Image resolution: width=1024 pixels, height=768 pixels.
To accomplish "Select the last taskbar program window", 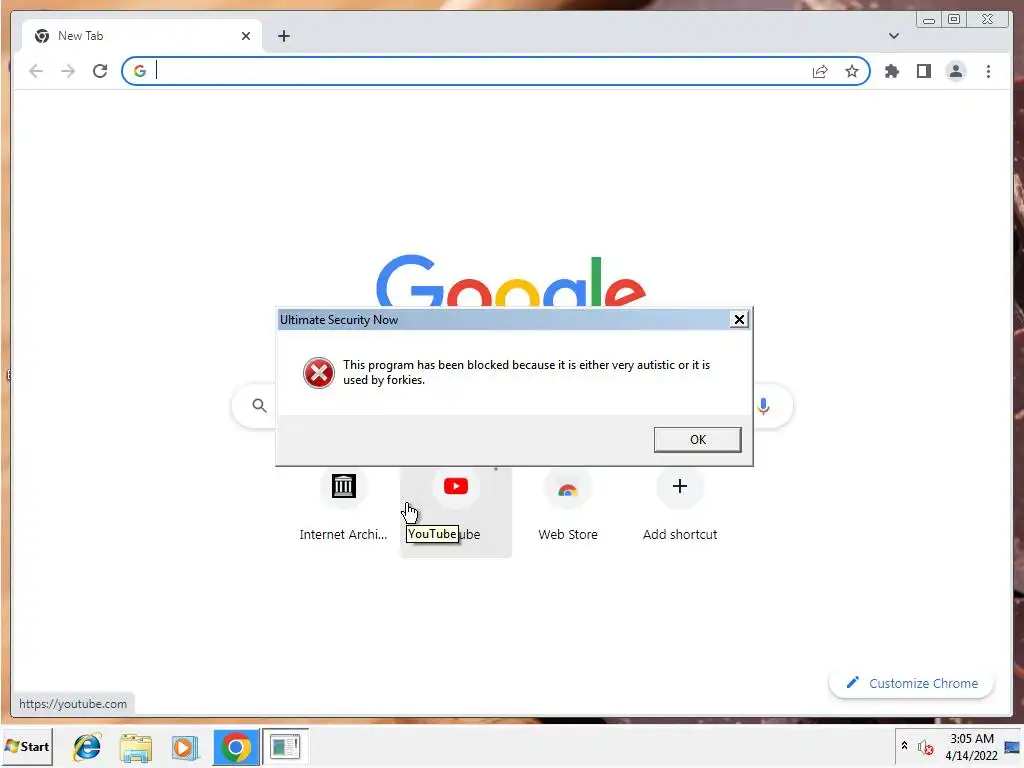I will pos(285,746).
